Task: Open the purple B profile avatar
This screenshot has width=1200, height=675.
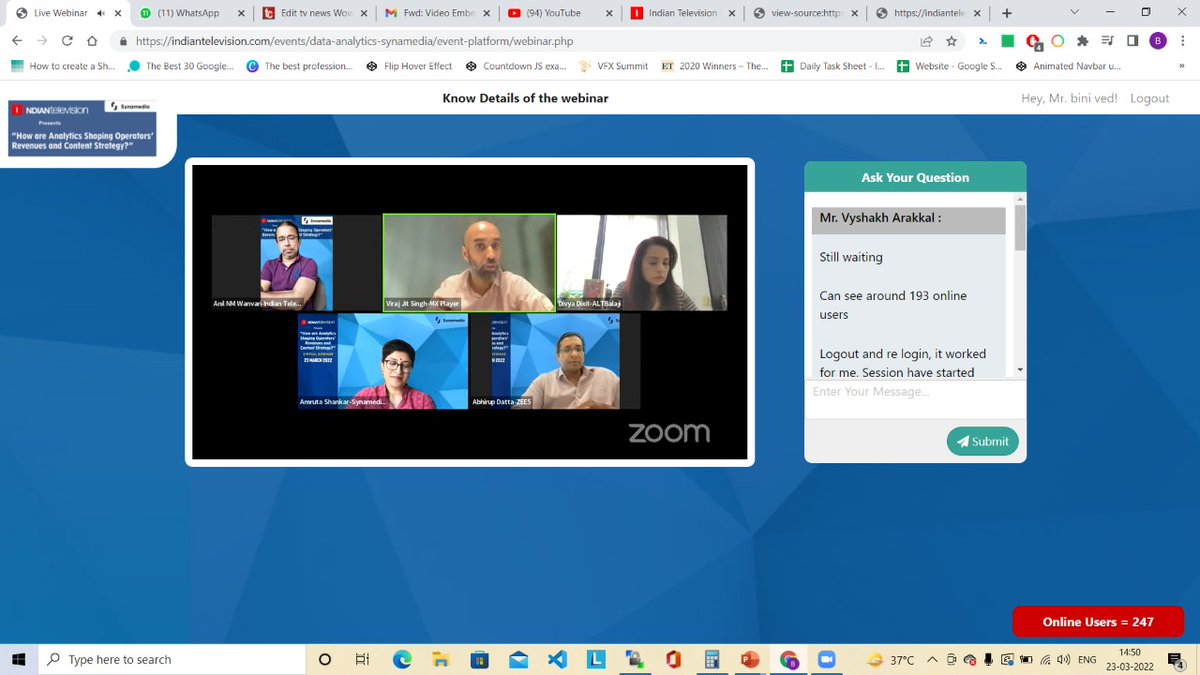Action: (1158, 41)
